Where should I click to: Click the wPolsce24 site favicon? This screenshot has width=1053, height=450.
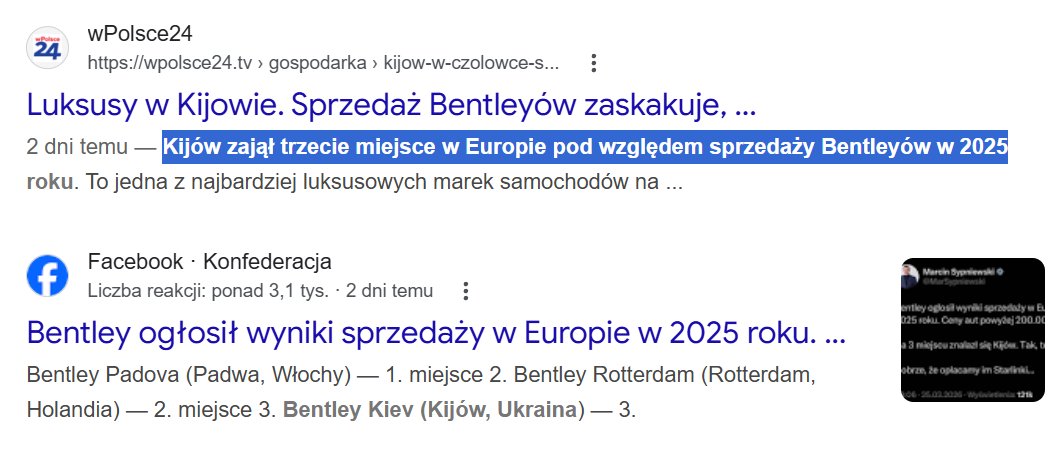47,47
